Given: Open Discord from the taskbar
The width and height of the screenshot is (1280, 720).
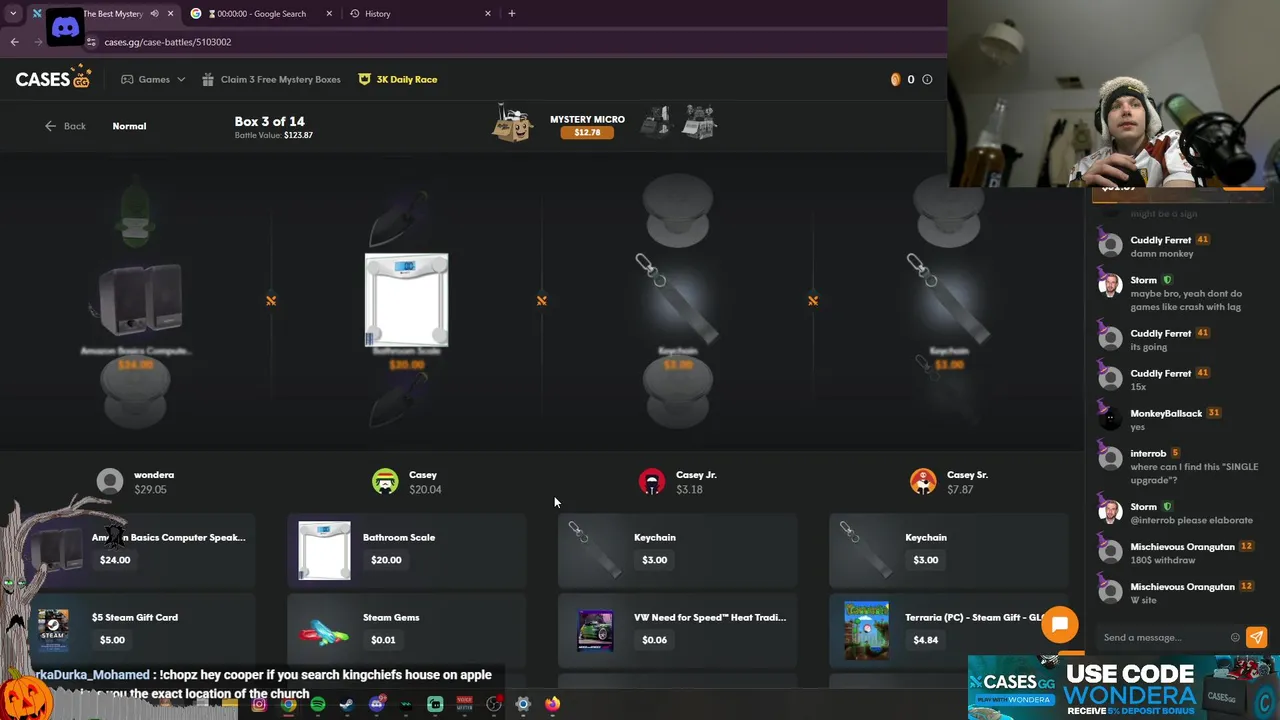Looking at the screenshot, I should (377, 704).
